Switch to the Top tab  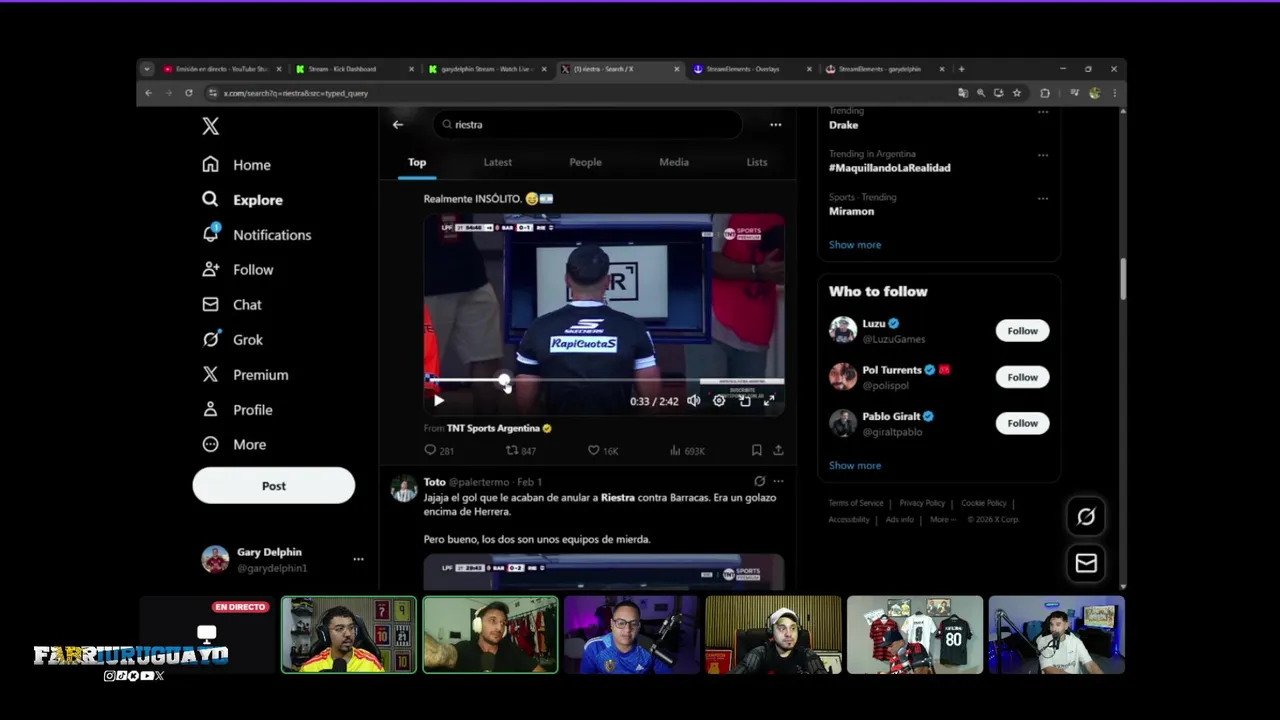pos(417,162)
